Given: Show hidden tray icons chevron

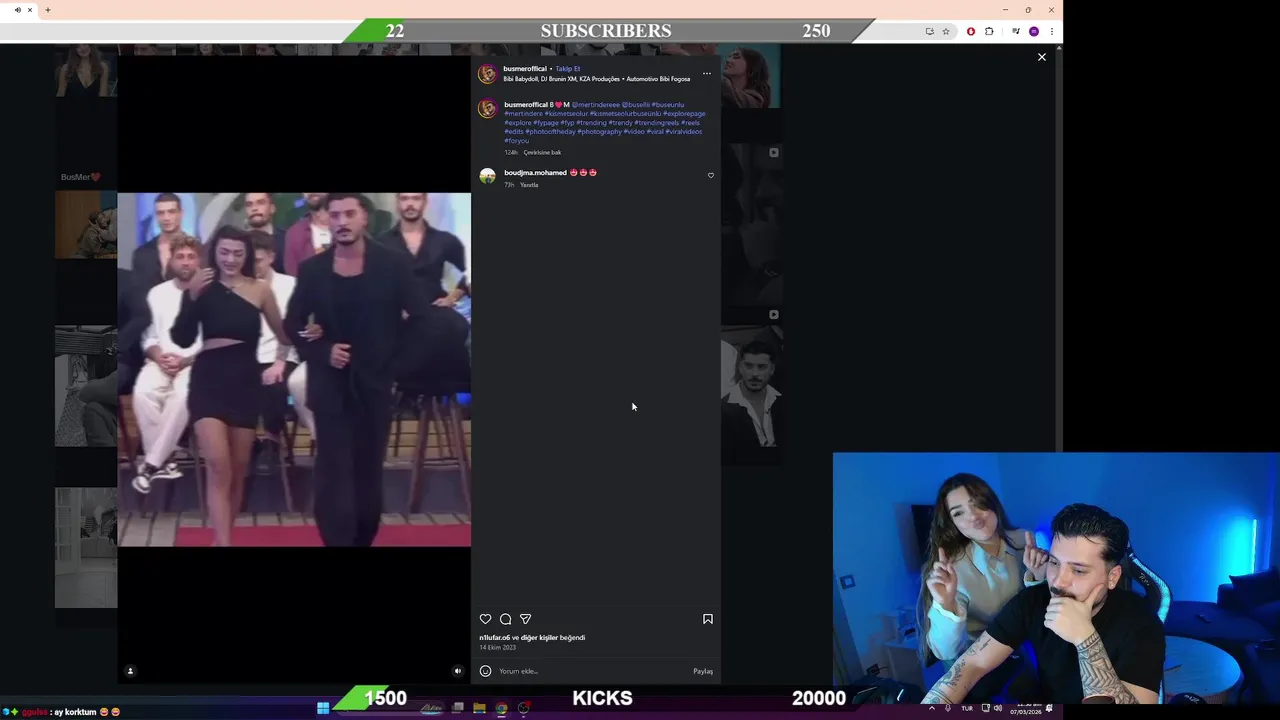Looking at the screenshot, I should tap(932, 708).
